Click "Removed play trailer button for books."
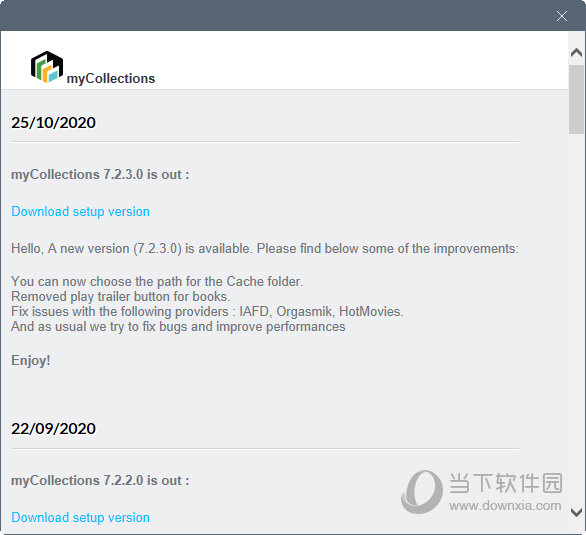The image size is (586, 535). [x=120, y=297]
